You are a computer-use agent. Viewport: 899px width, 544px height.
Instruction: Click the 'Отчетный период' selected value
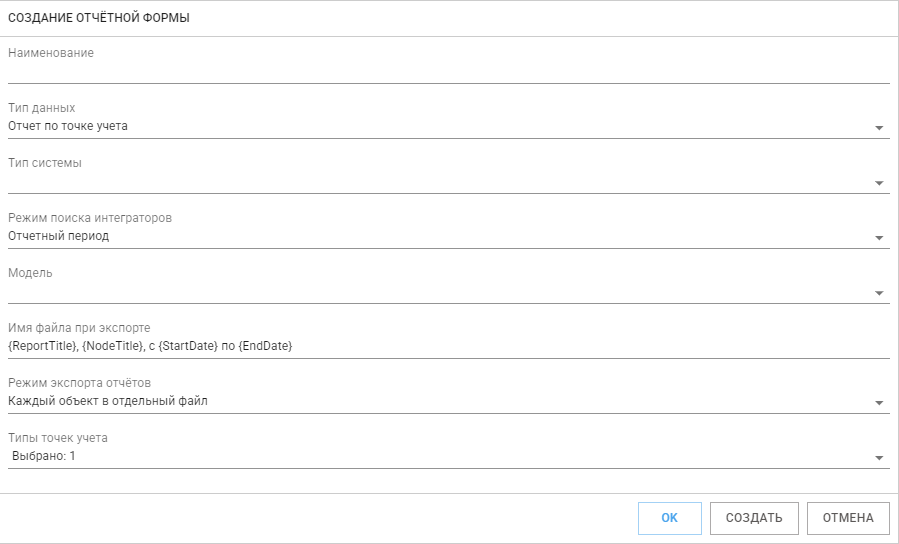pyautogui.click(x=58, y=236)
